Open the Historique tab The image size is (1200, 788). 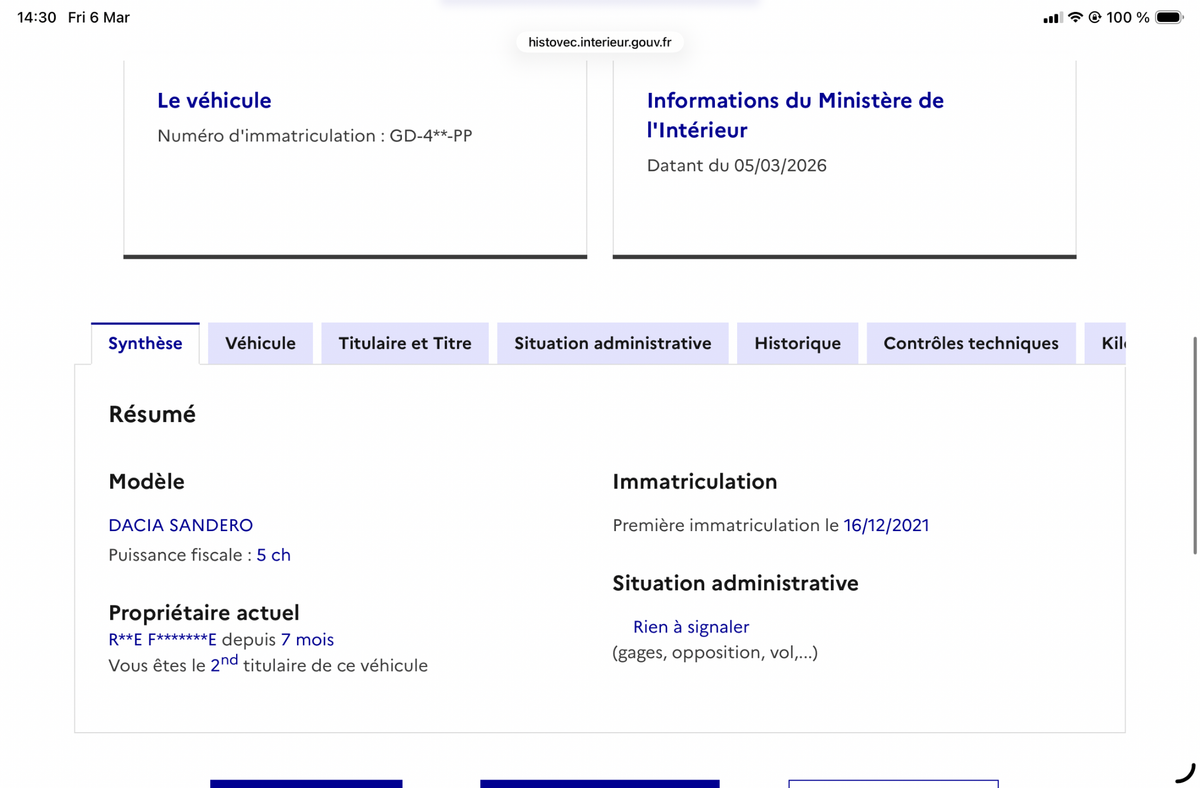pos(797,343)
